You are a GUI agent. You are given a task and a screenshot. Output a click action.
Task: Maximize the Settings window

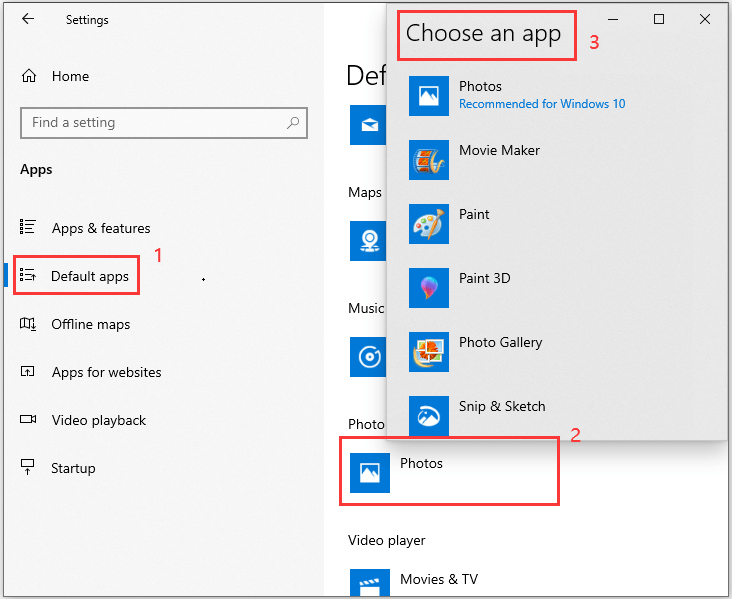pos(659,19)
